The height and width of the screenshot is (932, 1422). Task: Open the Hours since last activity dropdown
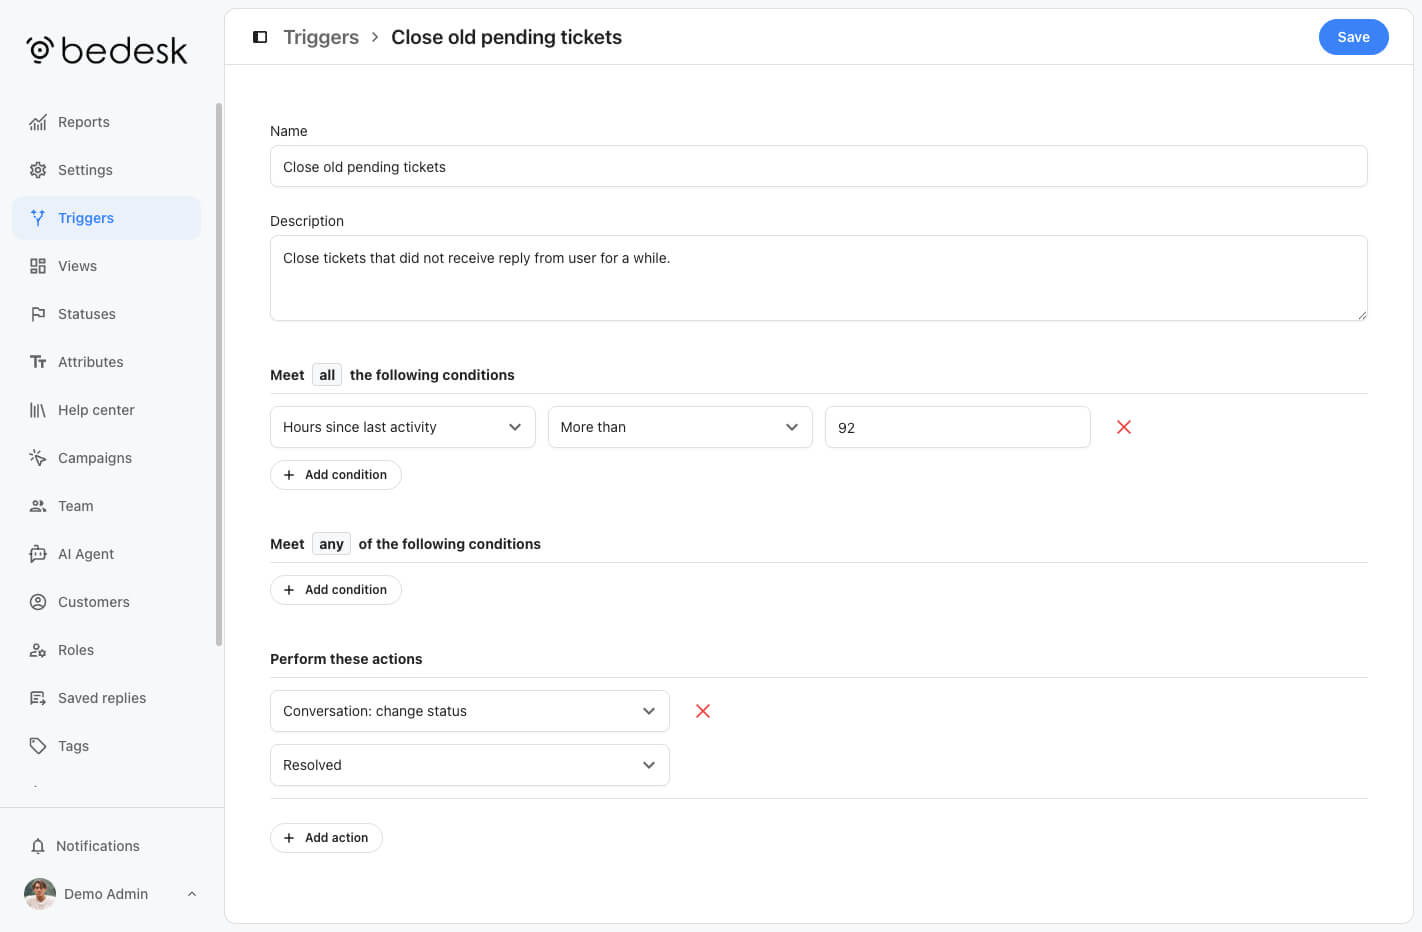403,427
